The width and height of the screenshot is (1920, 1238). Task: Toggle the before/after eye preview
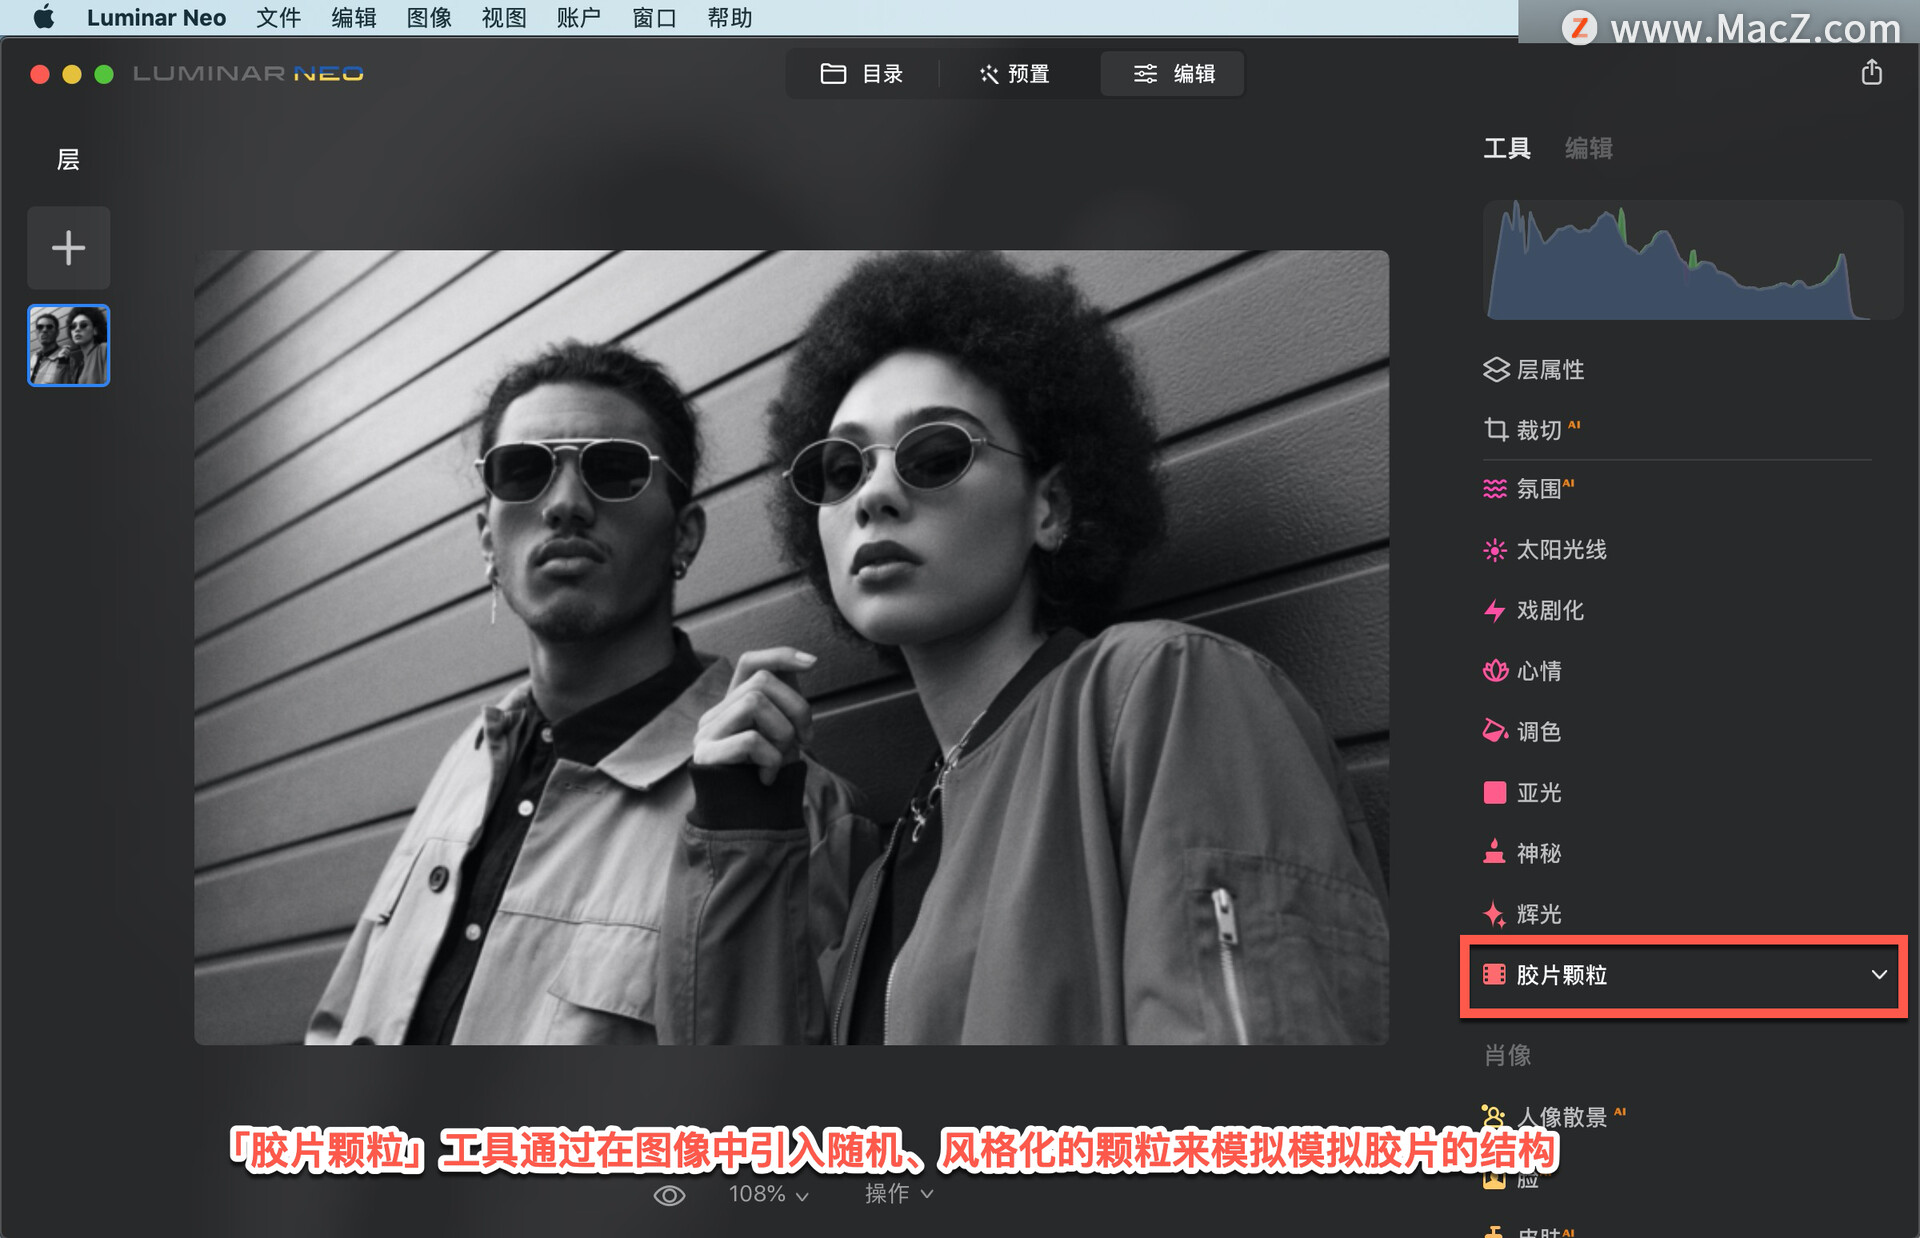pos(669,1195)
